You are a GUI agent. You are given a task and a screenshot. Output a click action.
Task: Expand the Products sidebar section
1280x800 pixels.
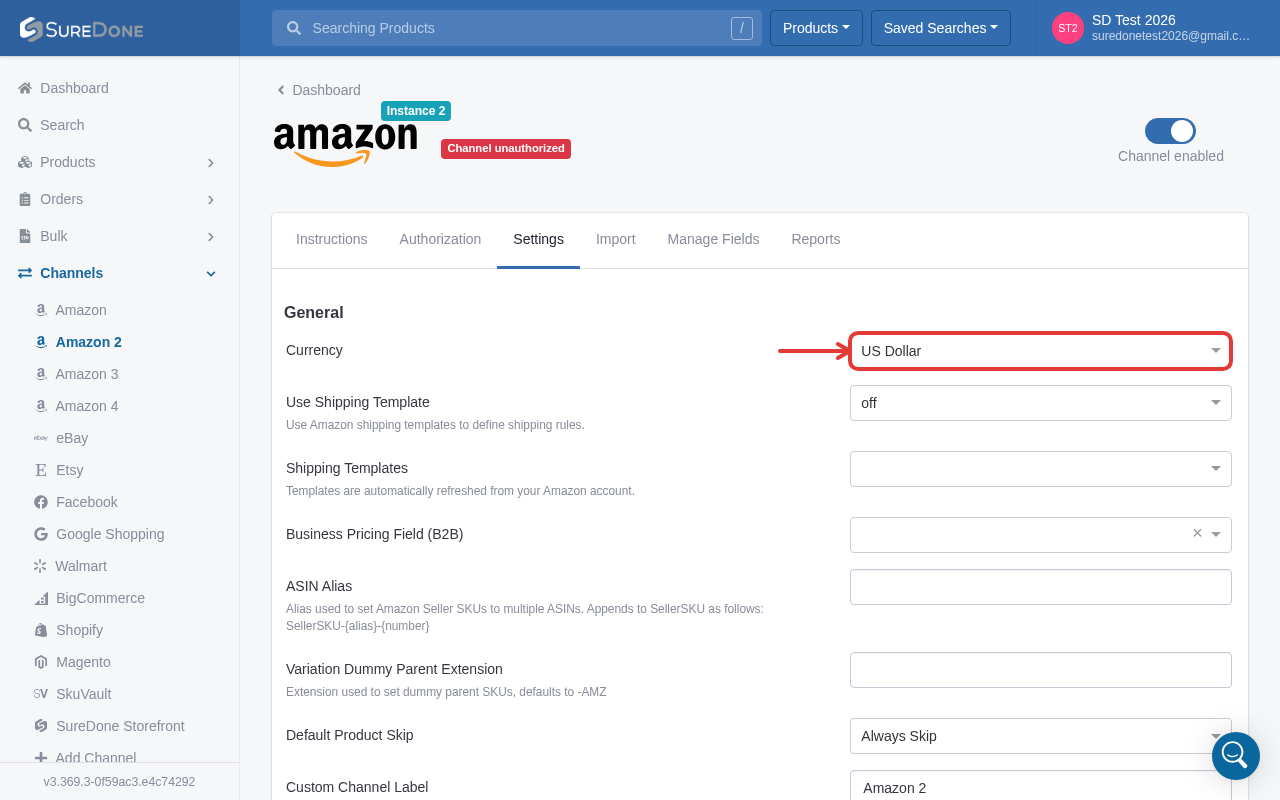pos(211,162)
